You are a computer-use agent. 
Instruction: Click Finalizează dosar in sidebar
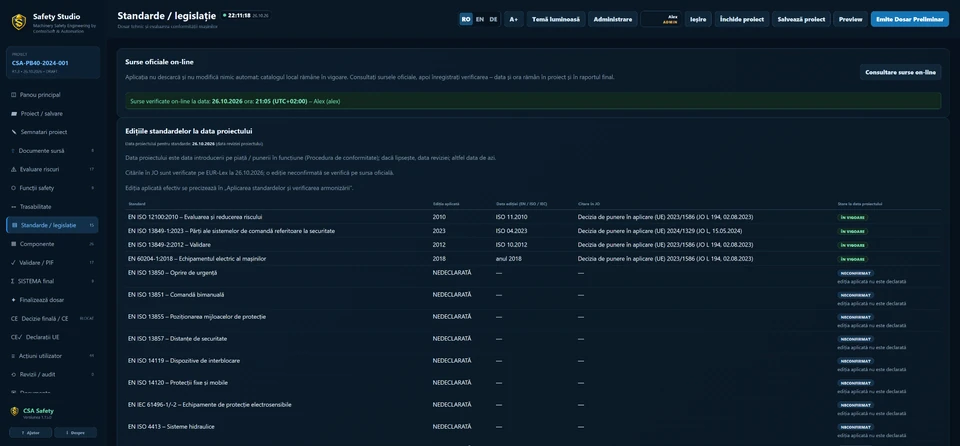coord(52,300)
